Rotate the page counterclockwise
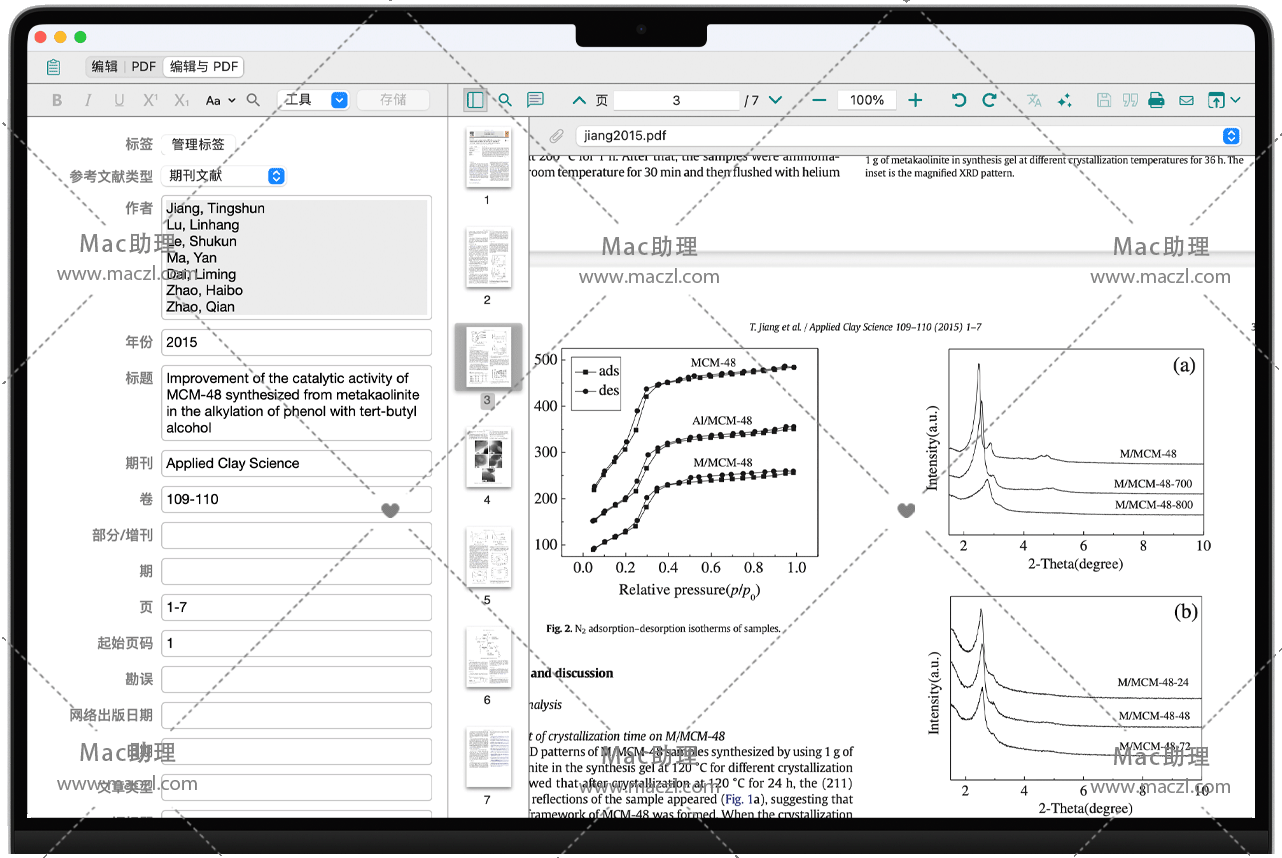The height and width of the screenshot is (858, 1282). (958, 100)
